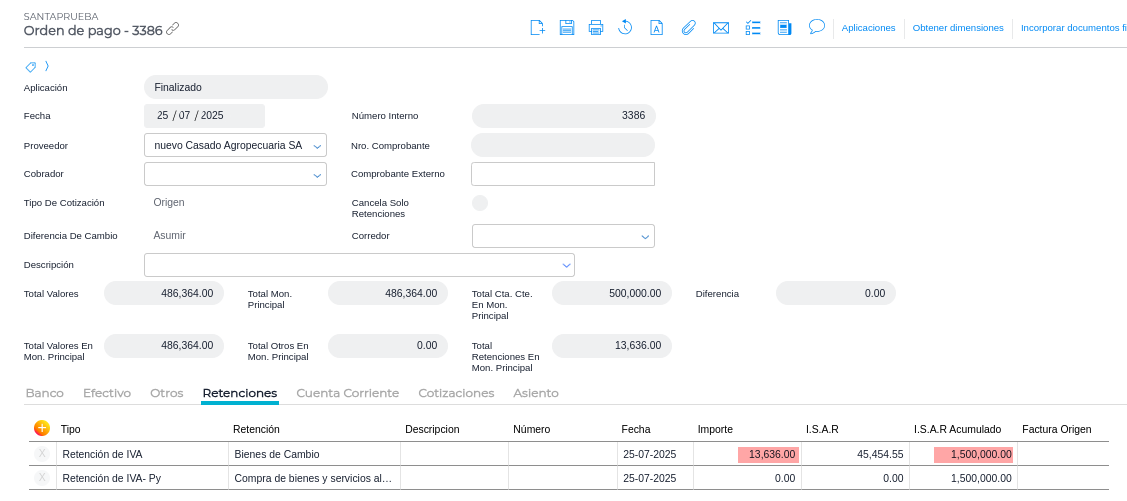1127x501 pixels.
Task: Switch to the Cuenta Corriente tab
Action: (x=347, y=393)
